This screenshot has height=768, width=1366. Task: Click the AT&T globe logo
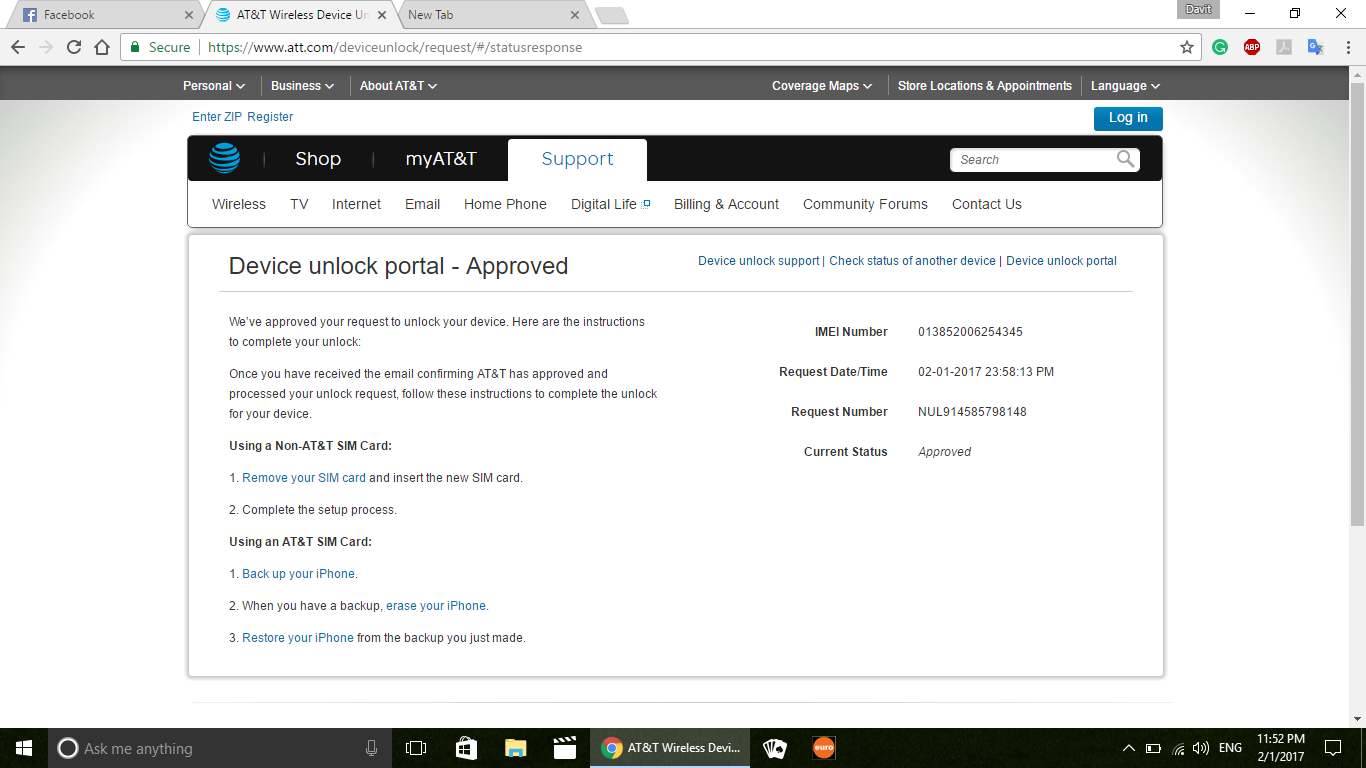[x=225, y=158]
